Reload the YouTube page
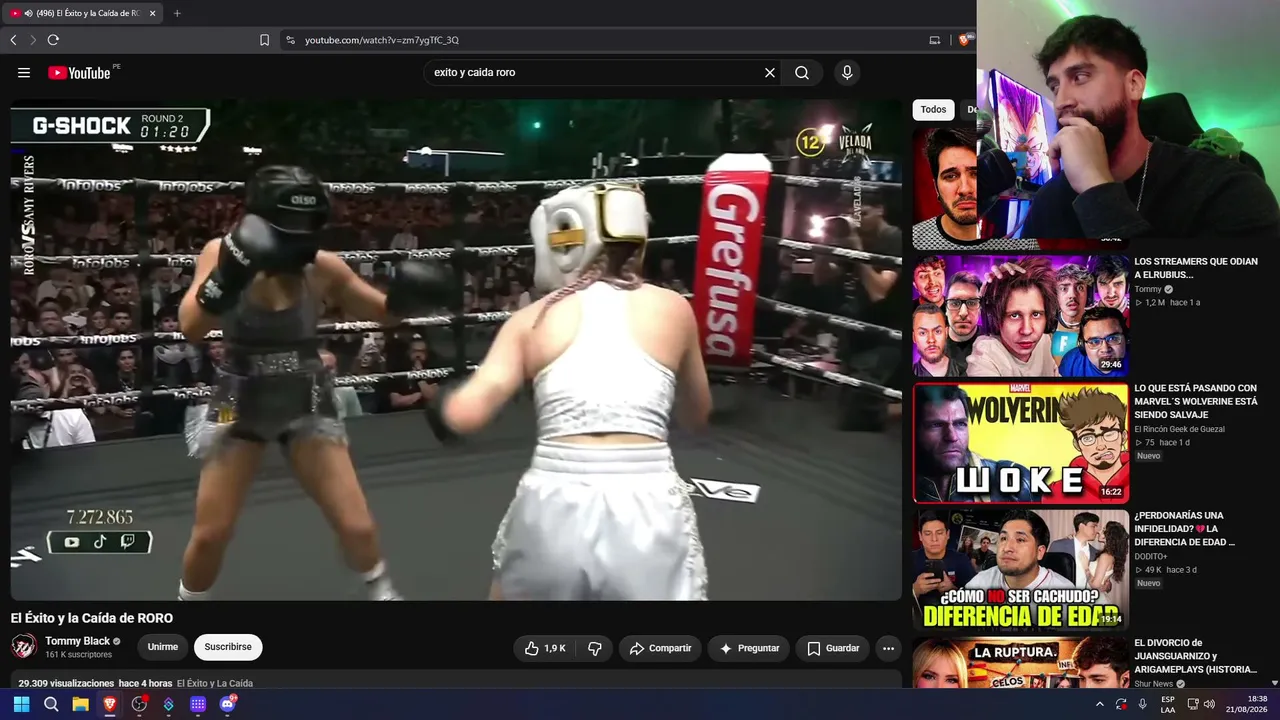This screenshot has width=1280, height=720. pos(53,40)
